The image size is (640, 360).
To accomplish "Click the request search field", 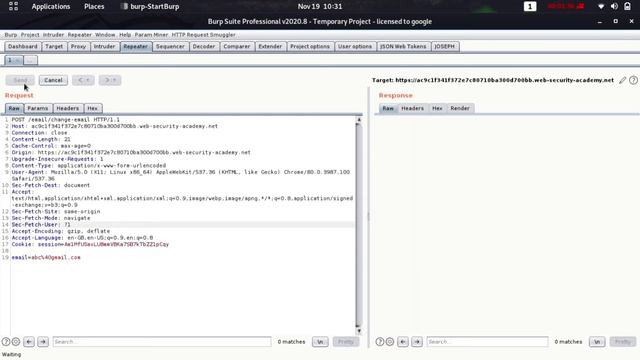I will pyautogui.click(x=162, y=342).
